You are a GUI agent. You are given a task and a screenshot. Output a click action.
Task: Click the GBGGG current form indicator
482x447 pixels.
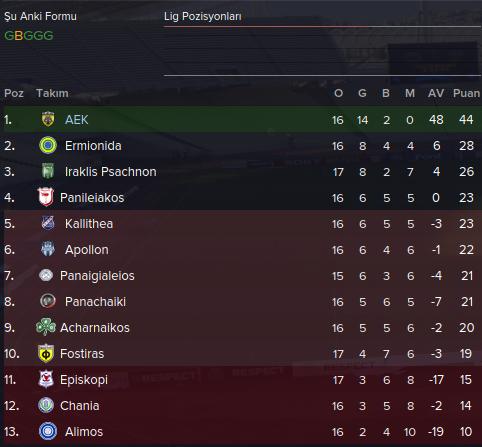click(x=29, y=36)
